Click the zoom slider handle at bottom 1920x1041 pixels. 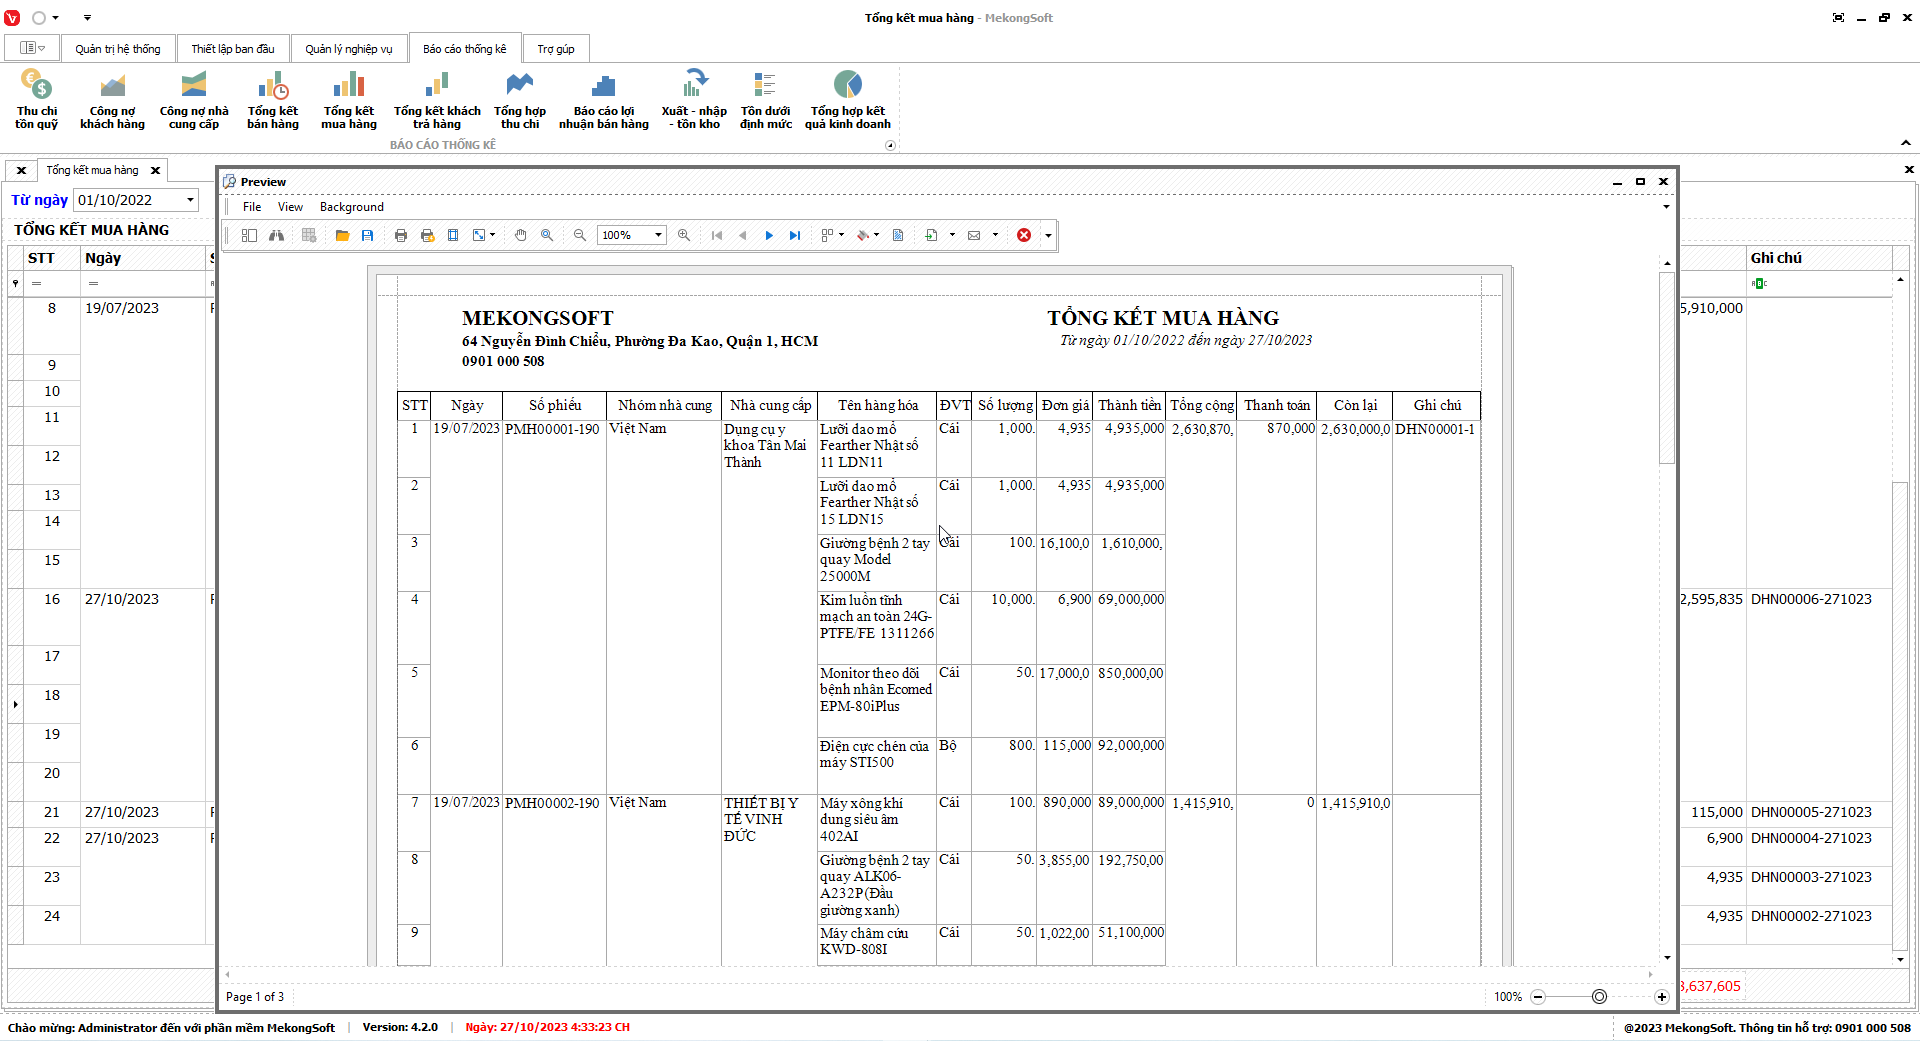(1599, 997)
